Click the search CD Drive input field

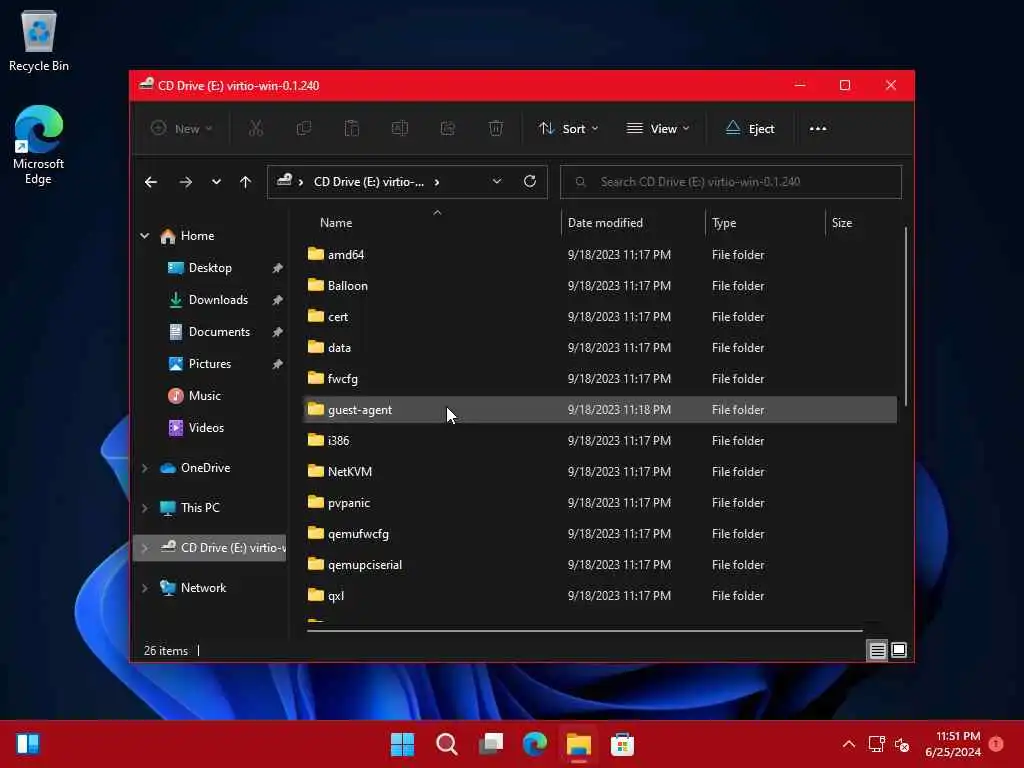[731, 182]
